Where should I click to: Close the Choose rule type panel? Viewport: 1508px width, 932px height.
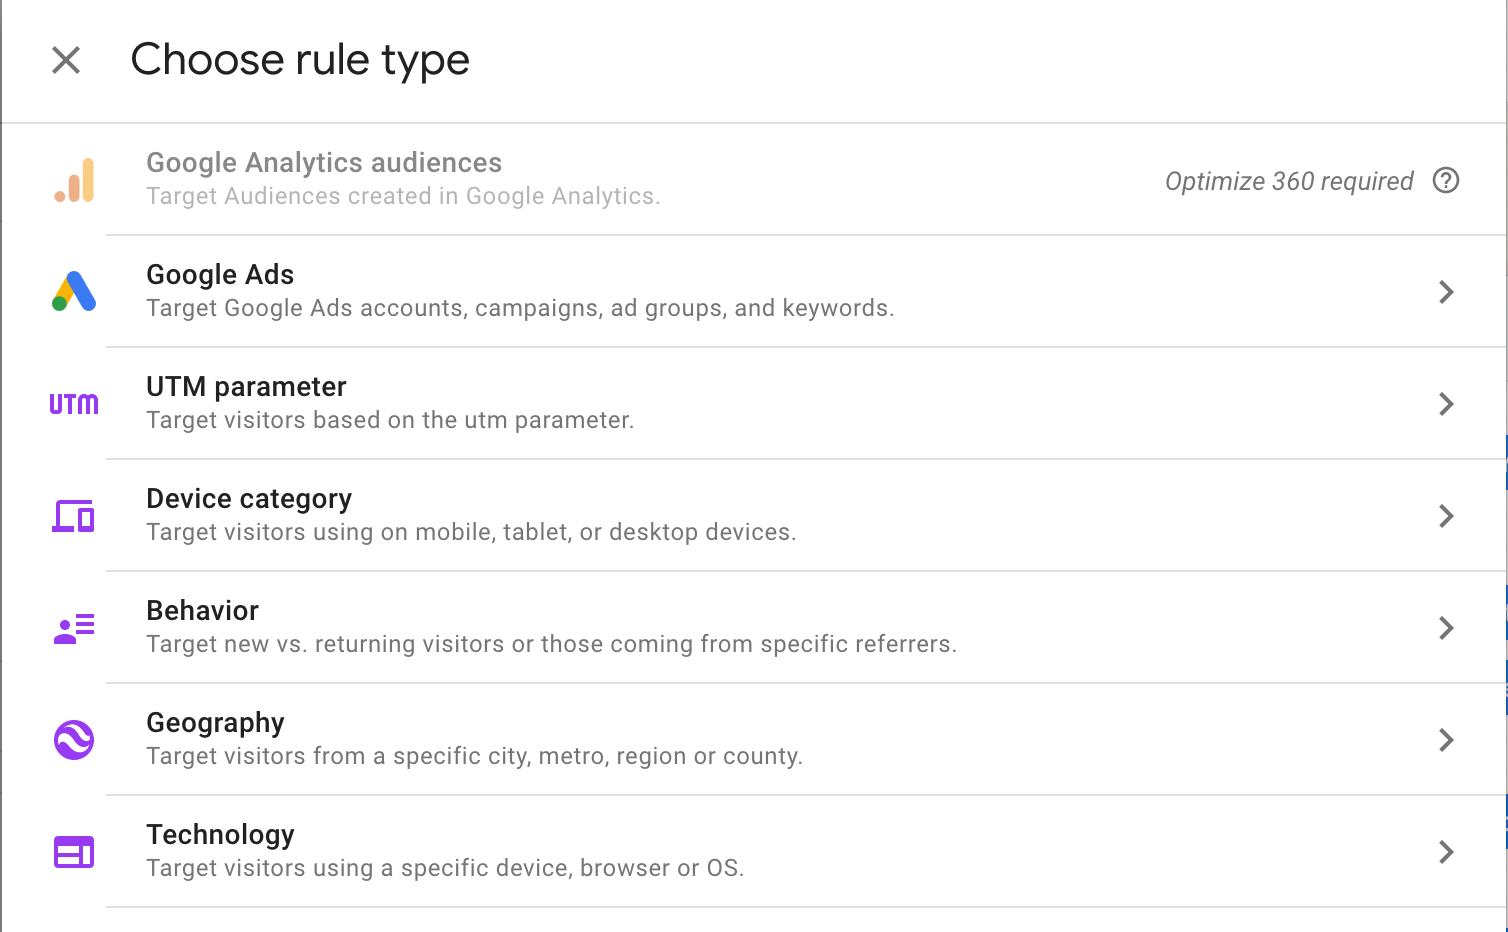(x=66, y=60)
